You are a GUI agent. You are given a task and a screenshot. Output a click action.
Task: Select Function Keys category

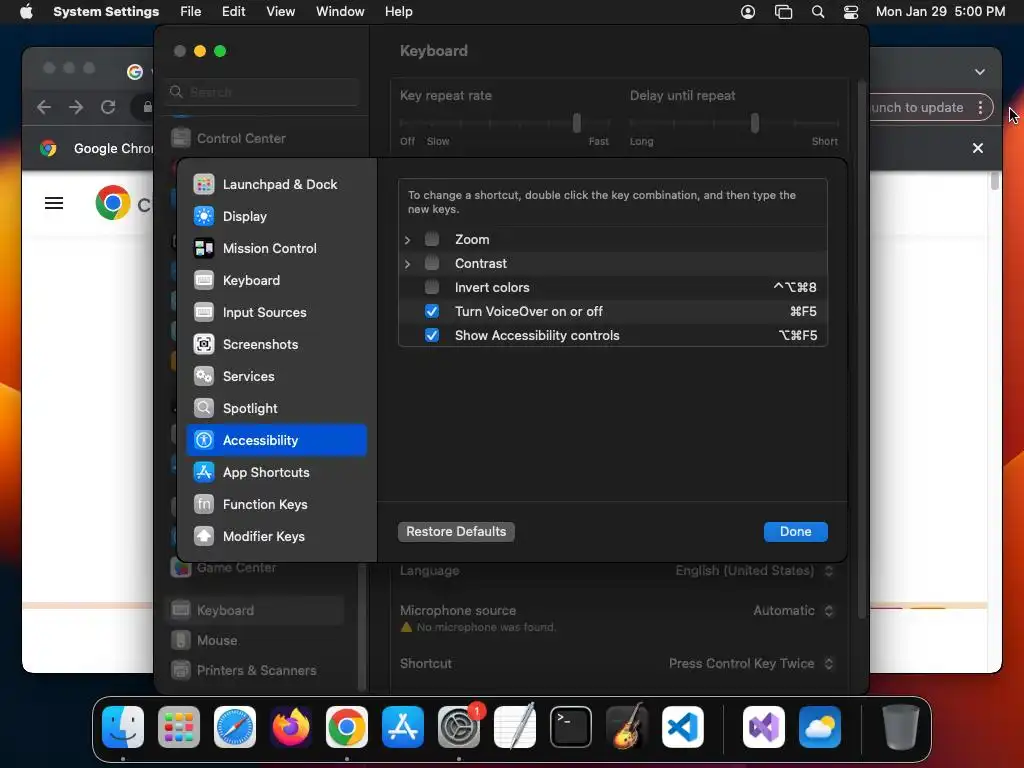point(276,504)
